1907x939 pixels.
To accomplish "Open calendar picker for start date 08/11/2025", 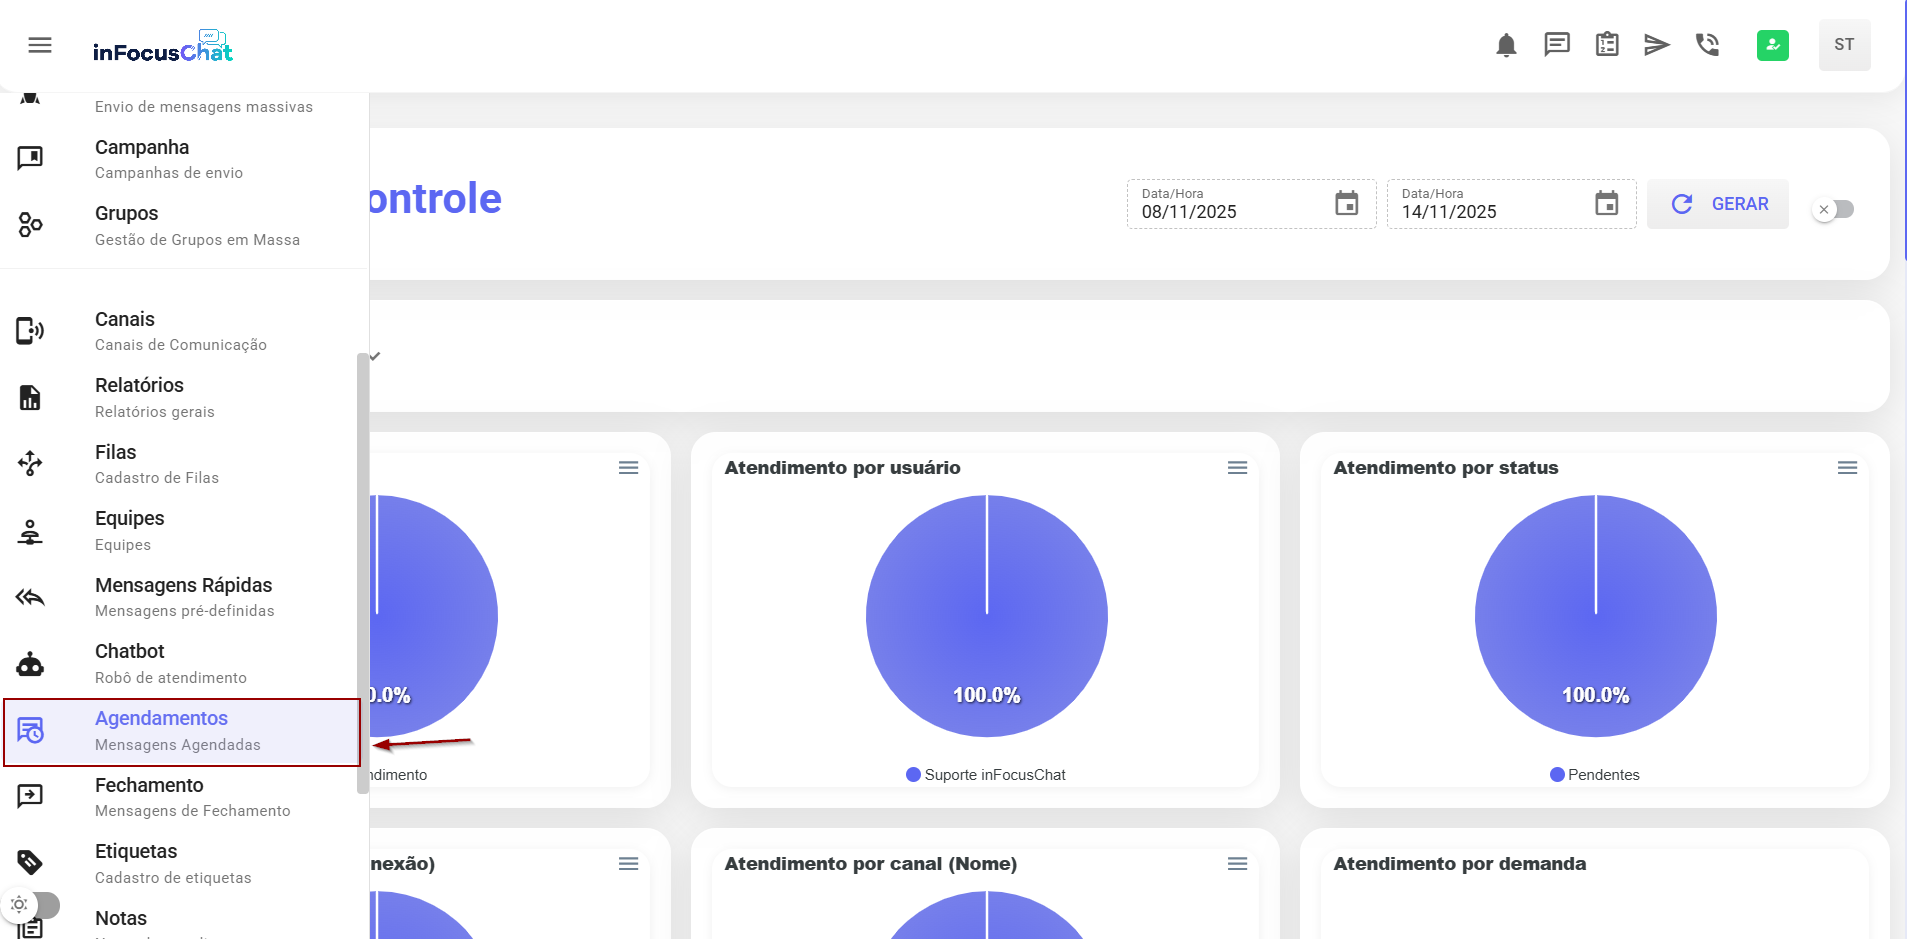I will pos(1346,204).
